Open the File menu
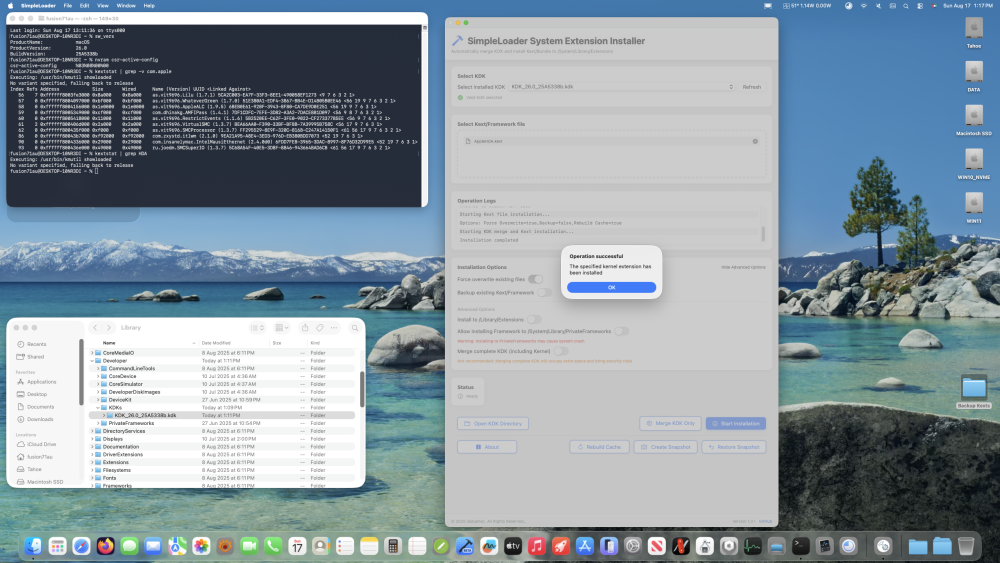 (68, 6)
